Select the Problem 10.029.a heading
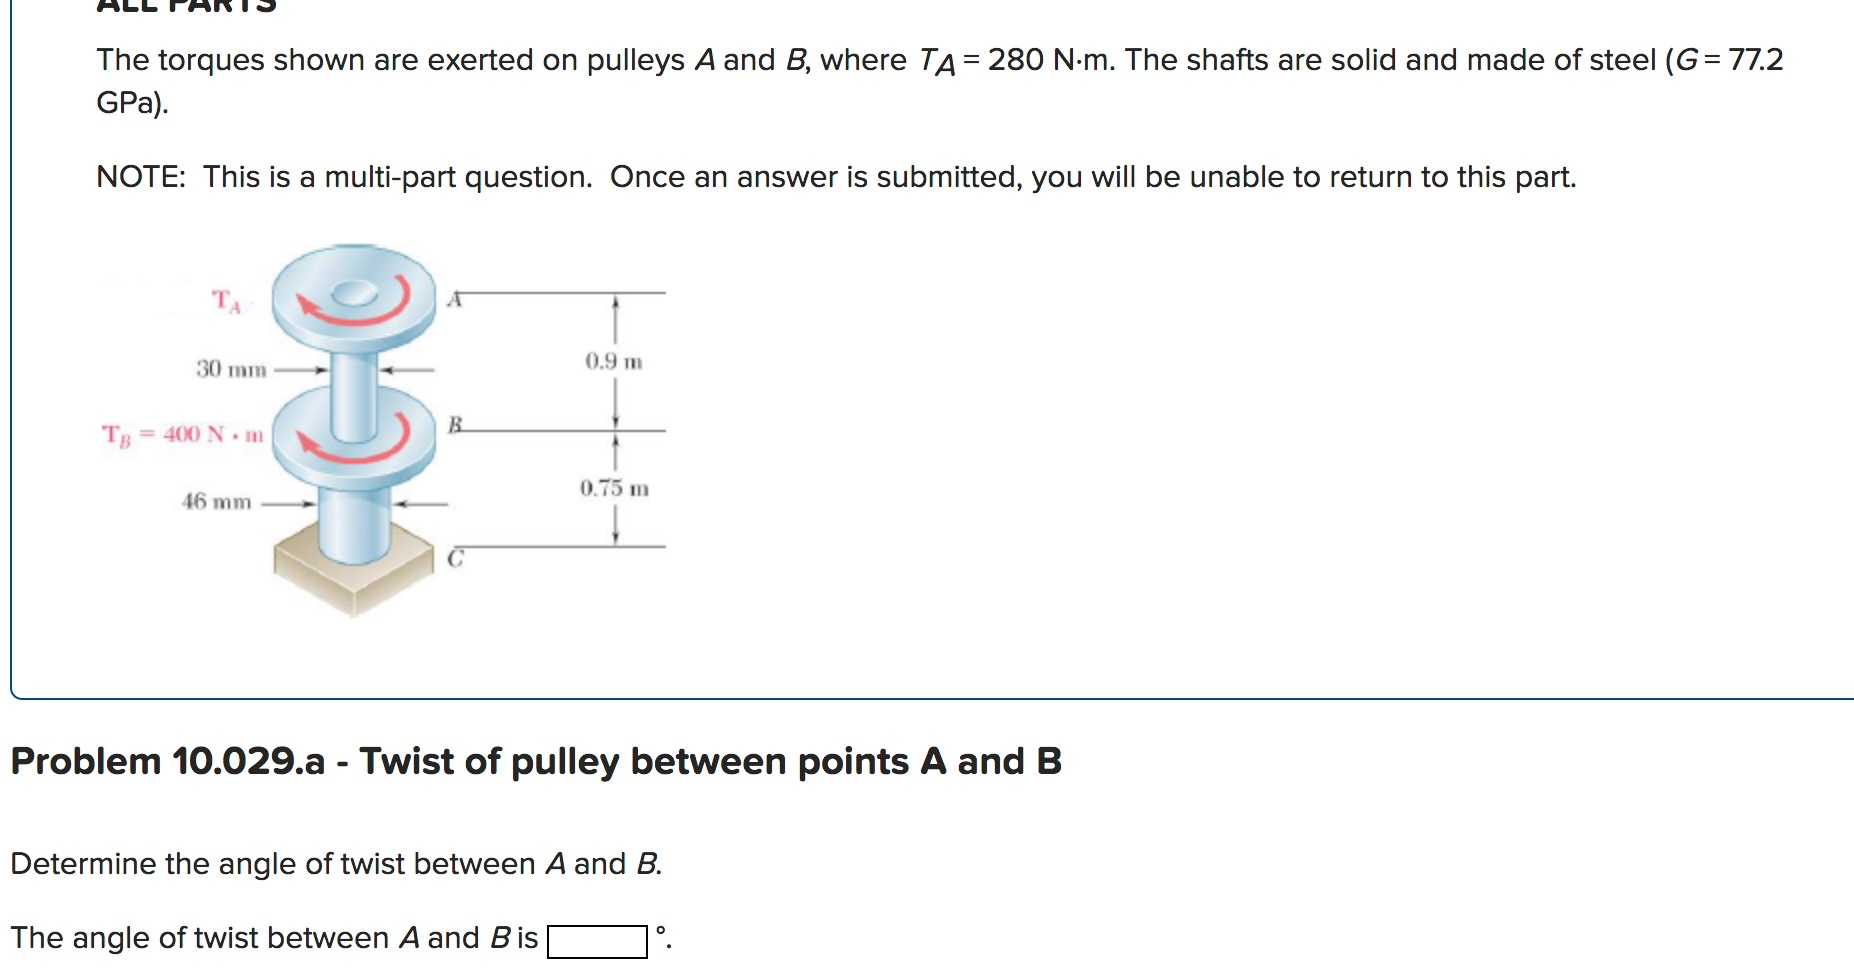This screenshot has height=978, width=1854. coord(535,760)
